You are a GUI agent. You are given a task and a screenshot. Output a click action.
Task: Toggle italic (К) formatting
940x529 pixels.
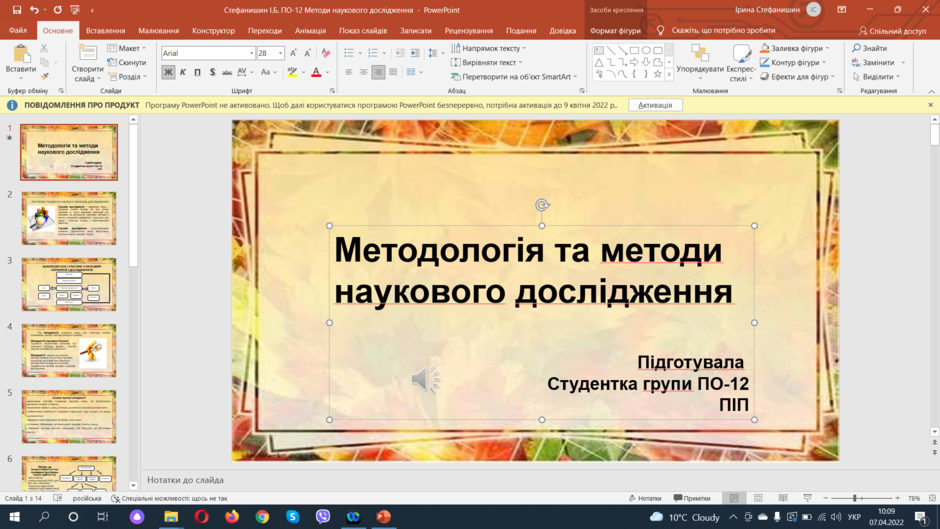pos(183,72)
